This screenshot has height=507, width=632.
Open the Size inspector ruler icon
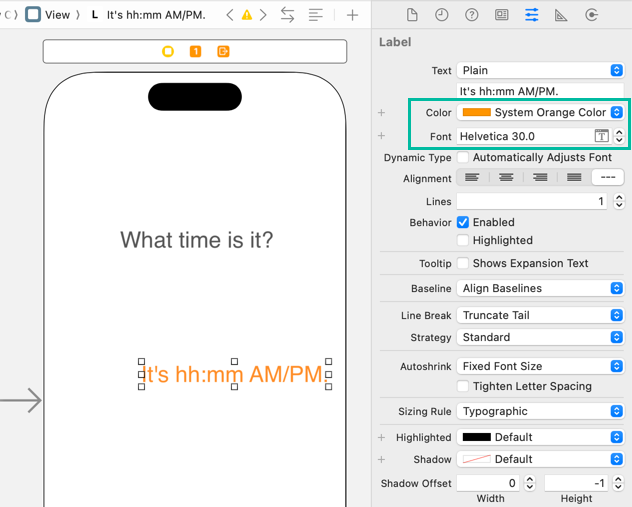(561, 15)
